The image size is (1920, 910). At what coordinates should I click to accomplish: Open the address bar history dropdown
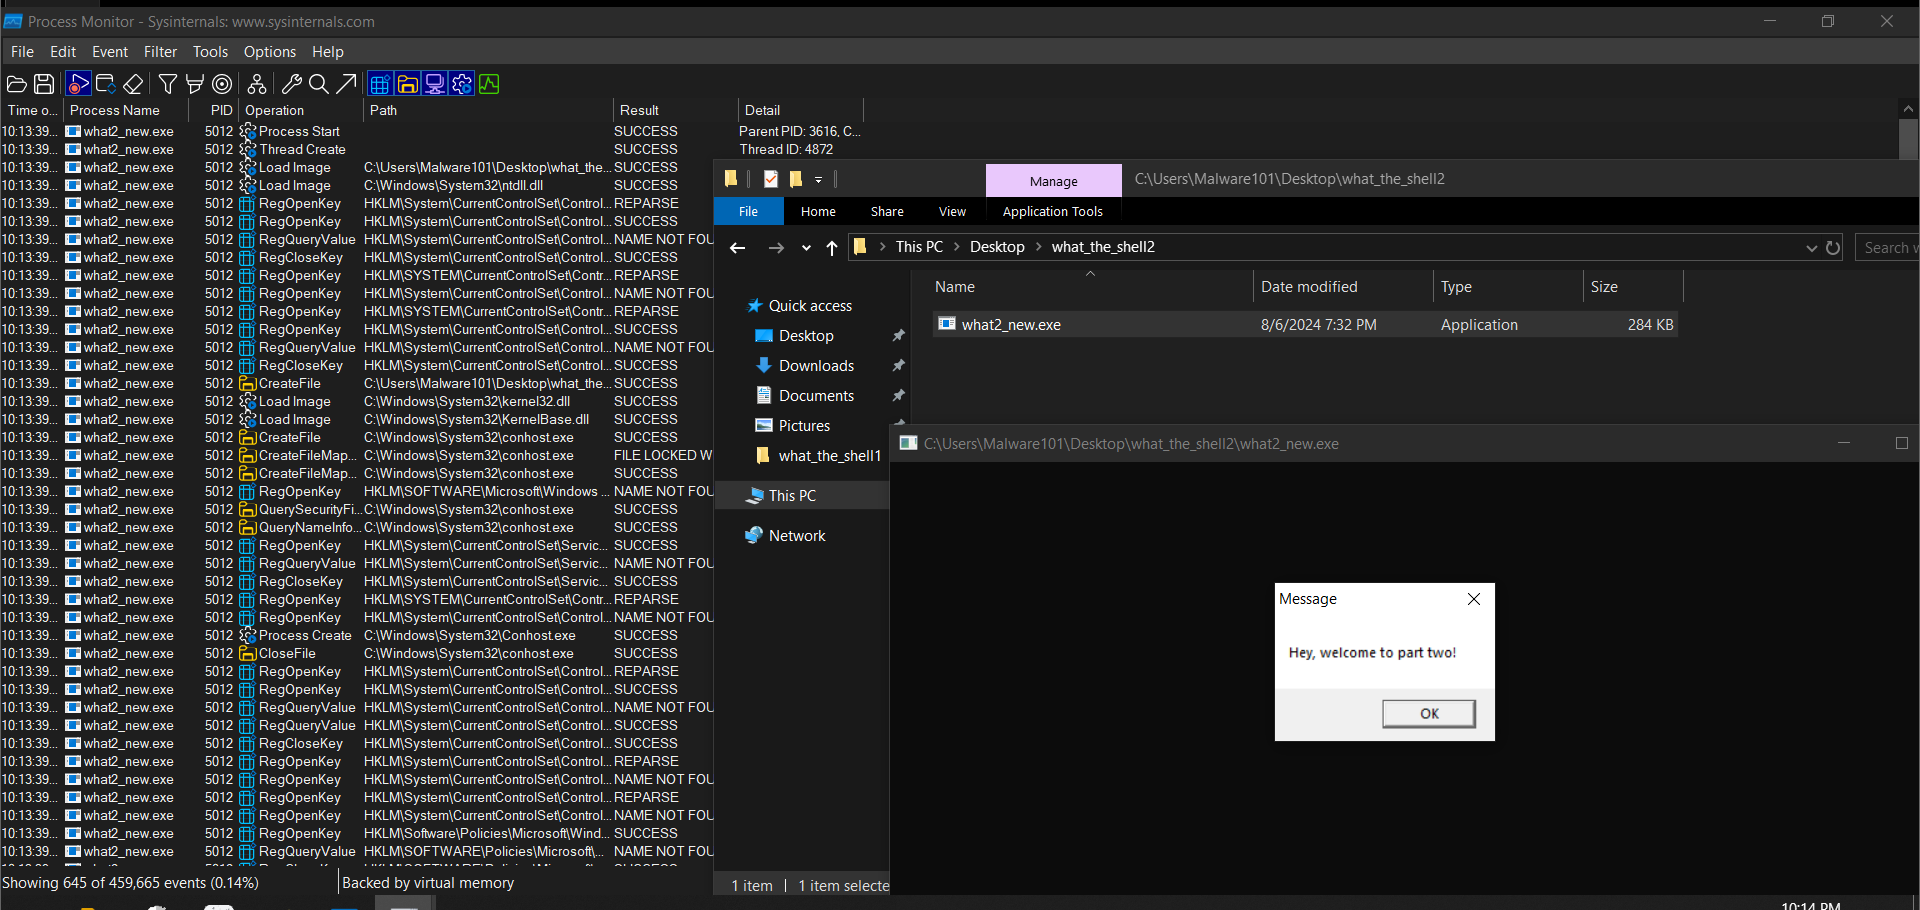[1811, 248]
